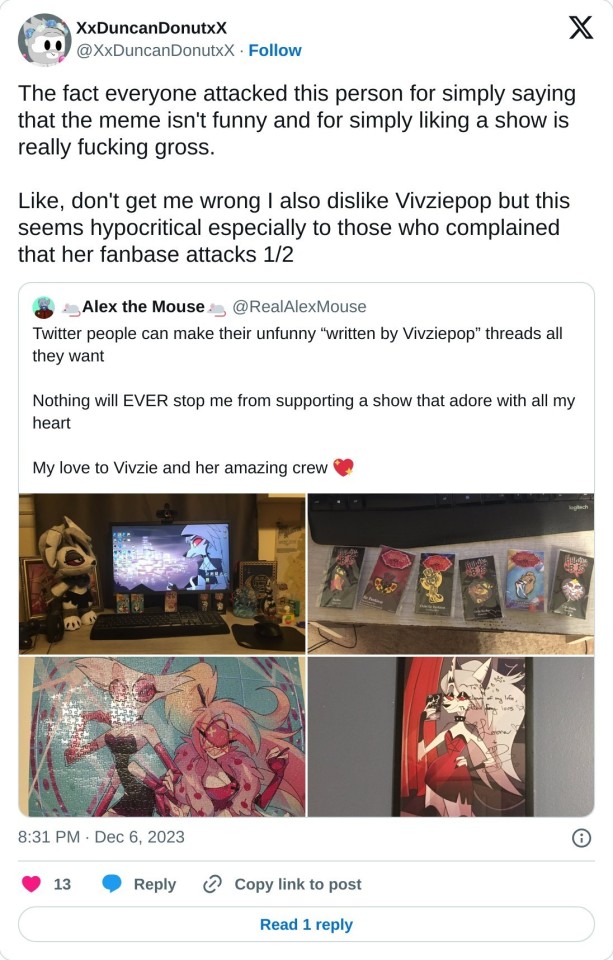View the signed red poster photo

tap(451, 737)
